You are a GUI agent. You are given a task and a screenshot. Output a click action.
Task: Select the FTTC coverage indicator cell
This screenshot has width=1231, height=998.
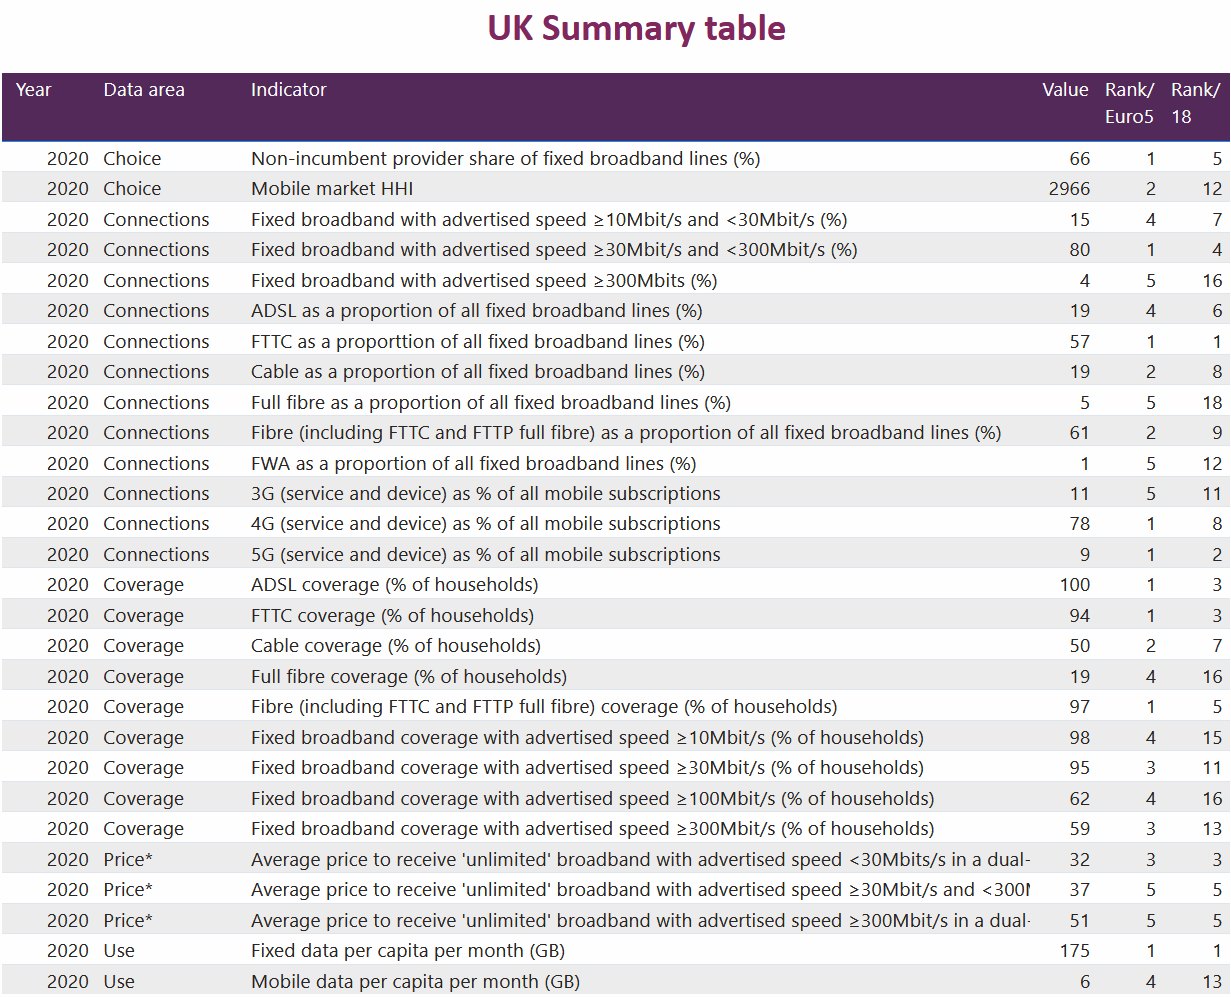click(392, 616)
